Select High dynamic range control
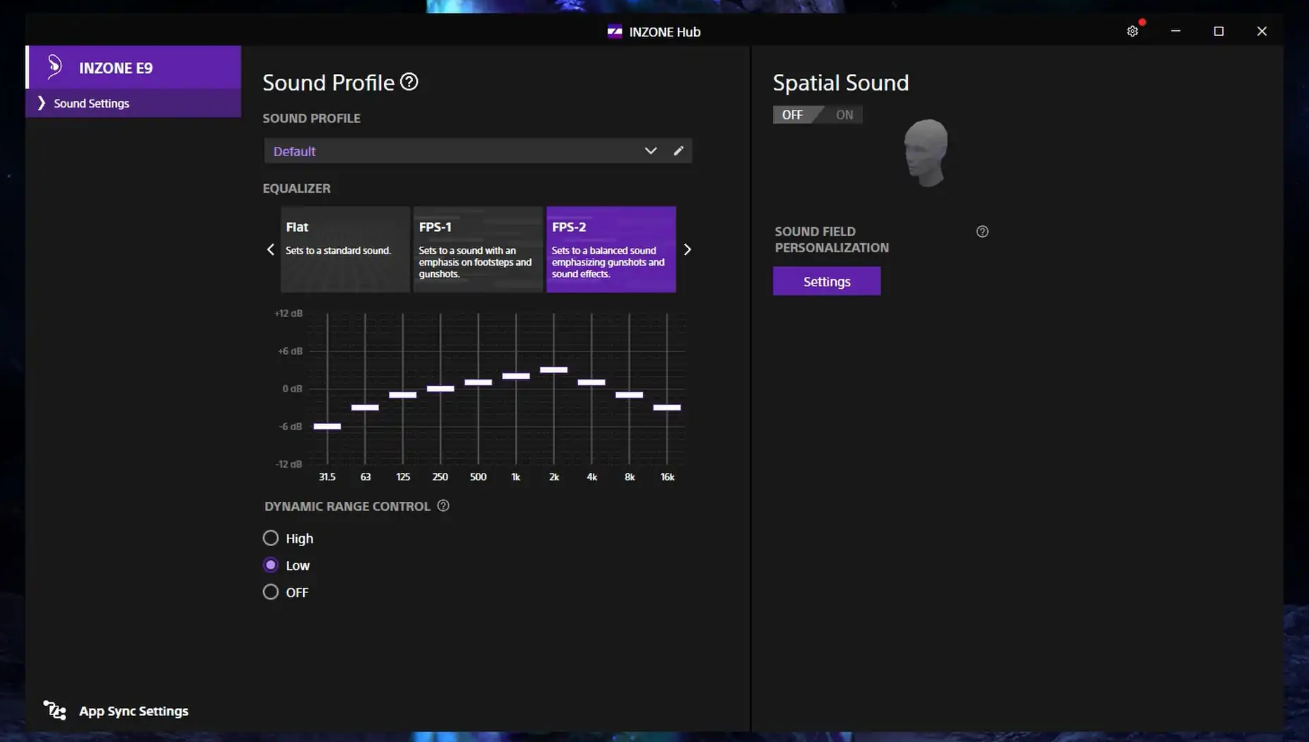Viewport: 1309px width, 742px height. pyautogui.click(x=271, y=538)
